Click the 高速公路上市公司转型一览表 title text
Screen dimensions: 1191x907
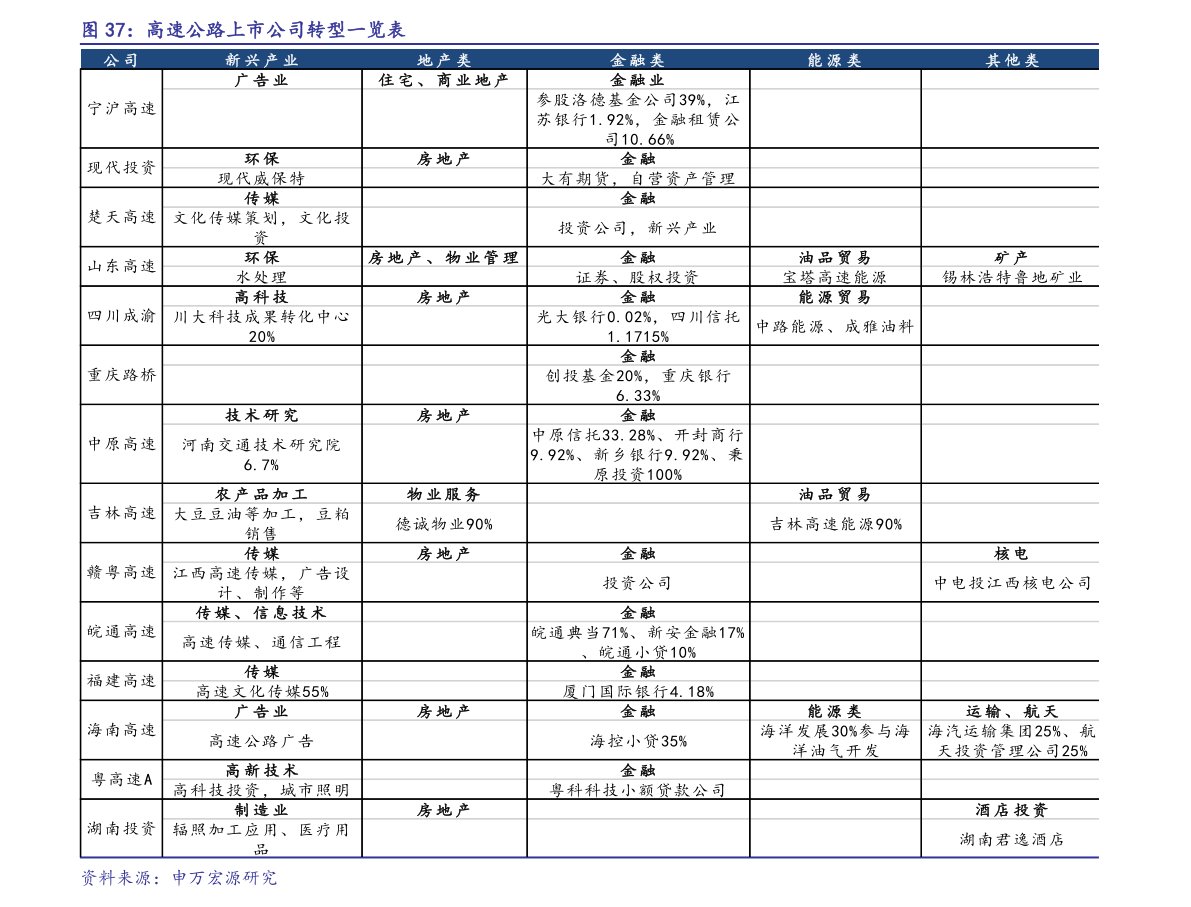point(276,30)
